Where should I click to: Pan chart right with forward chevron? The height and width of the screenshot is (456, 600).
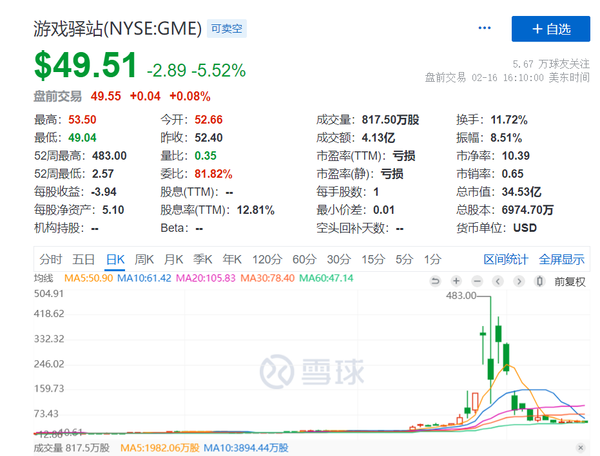[519, 282]
